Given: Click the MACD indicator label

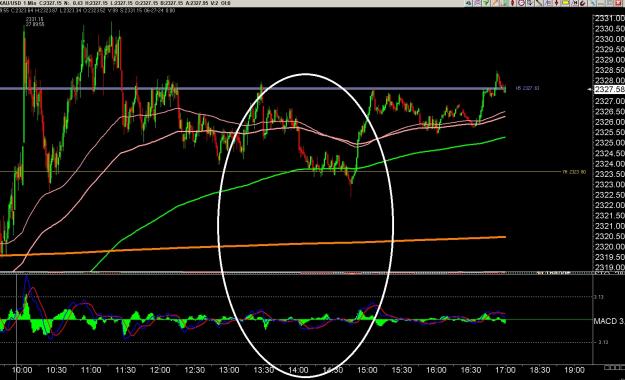Looking at the screenshot, I should click(x=609, y=321).
